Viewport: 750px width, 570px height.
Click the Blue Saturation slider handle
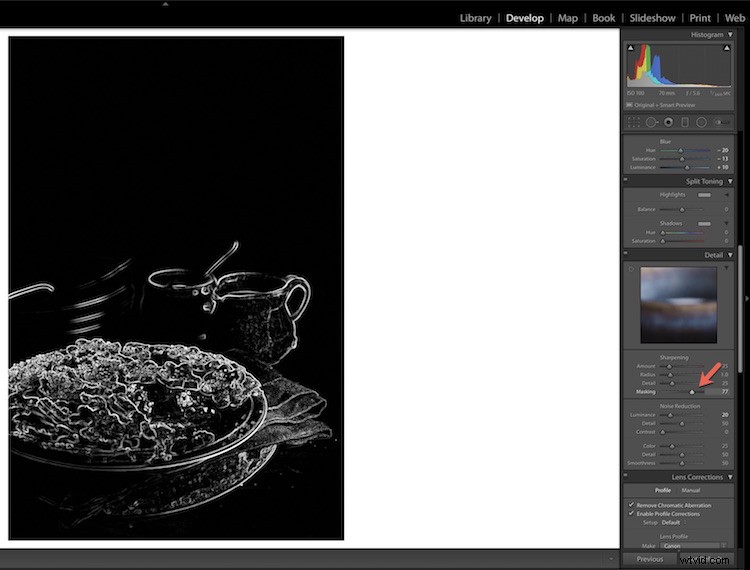click(682, 159)
